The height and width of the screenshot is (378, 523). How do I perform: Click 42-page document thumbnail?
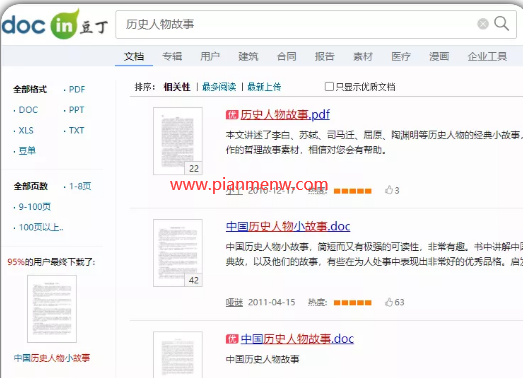coord(178,253)
